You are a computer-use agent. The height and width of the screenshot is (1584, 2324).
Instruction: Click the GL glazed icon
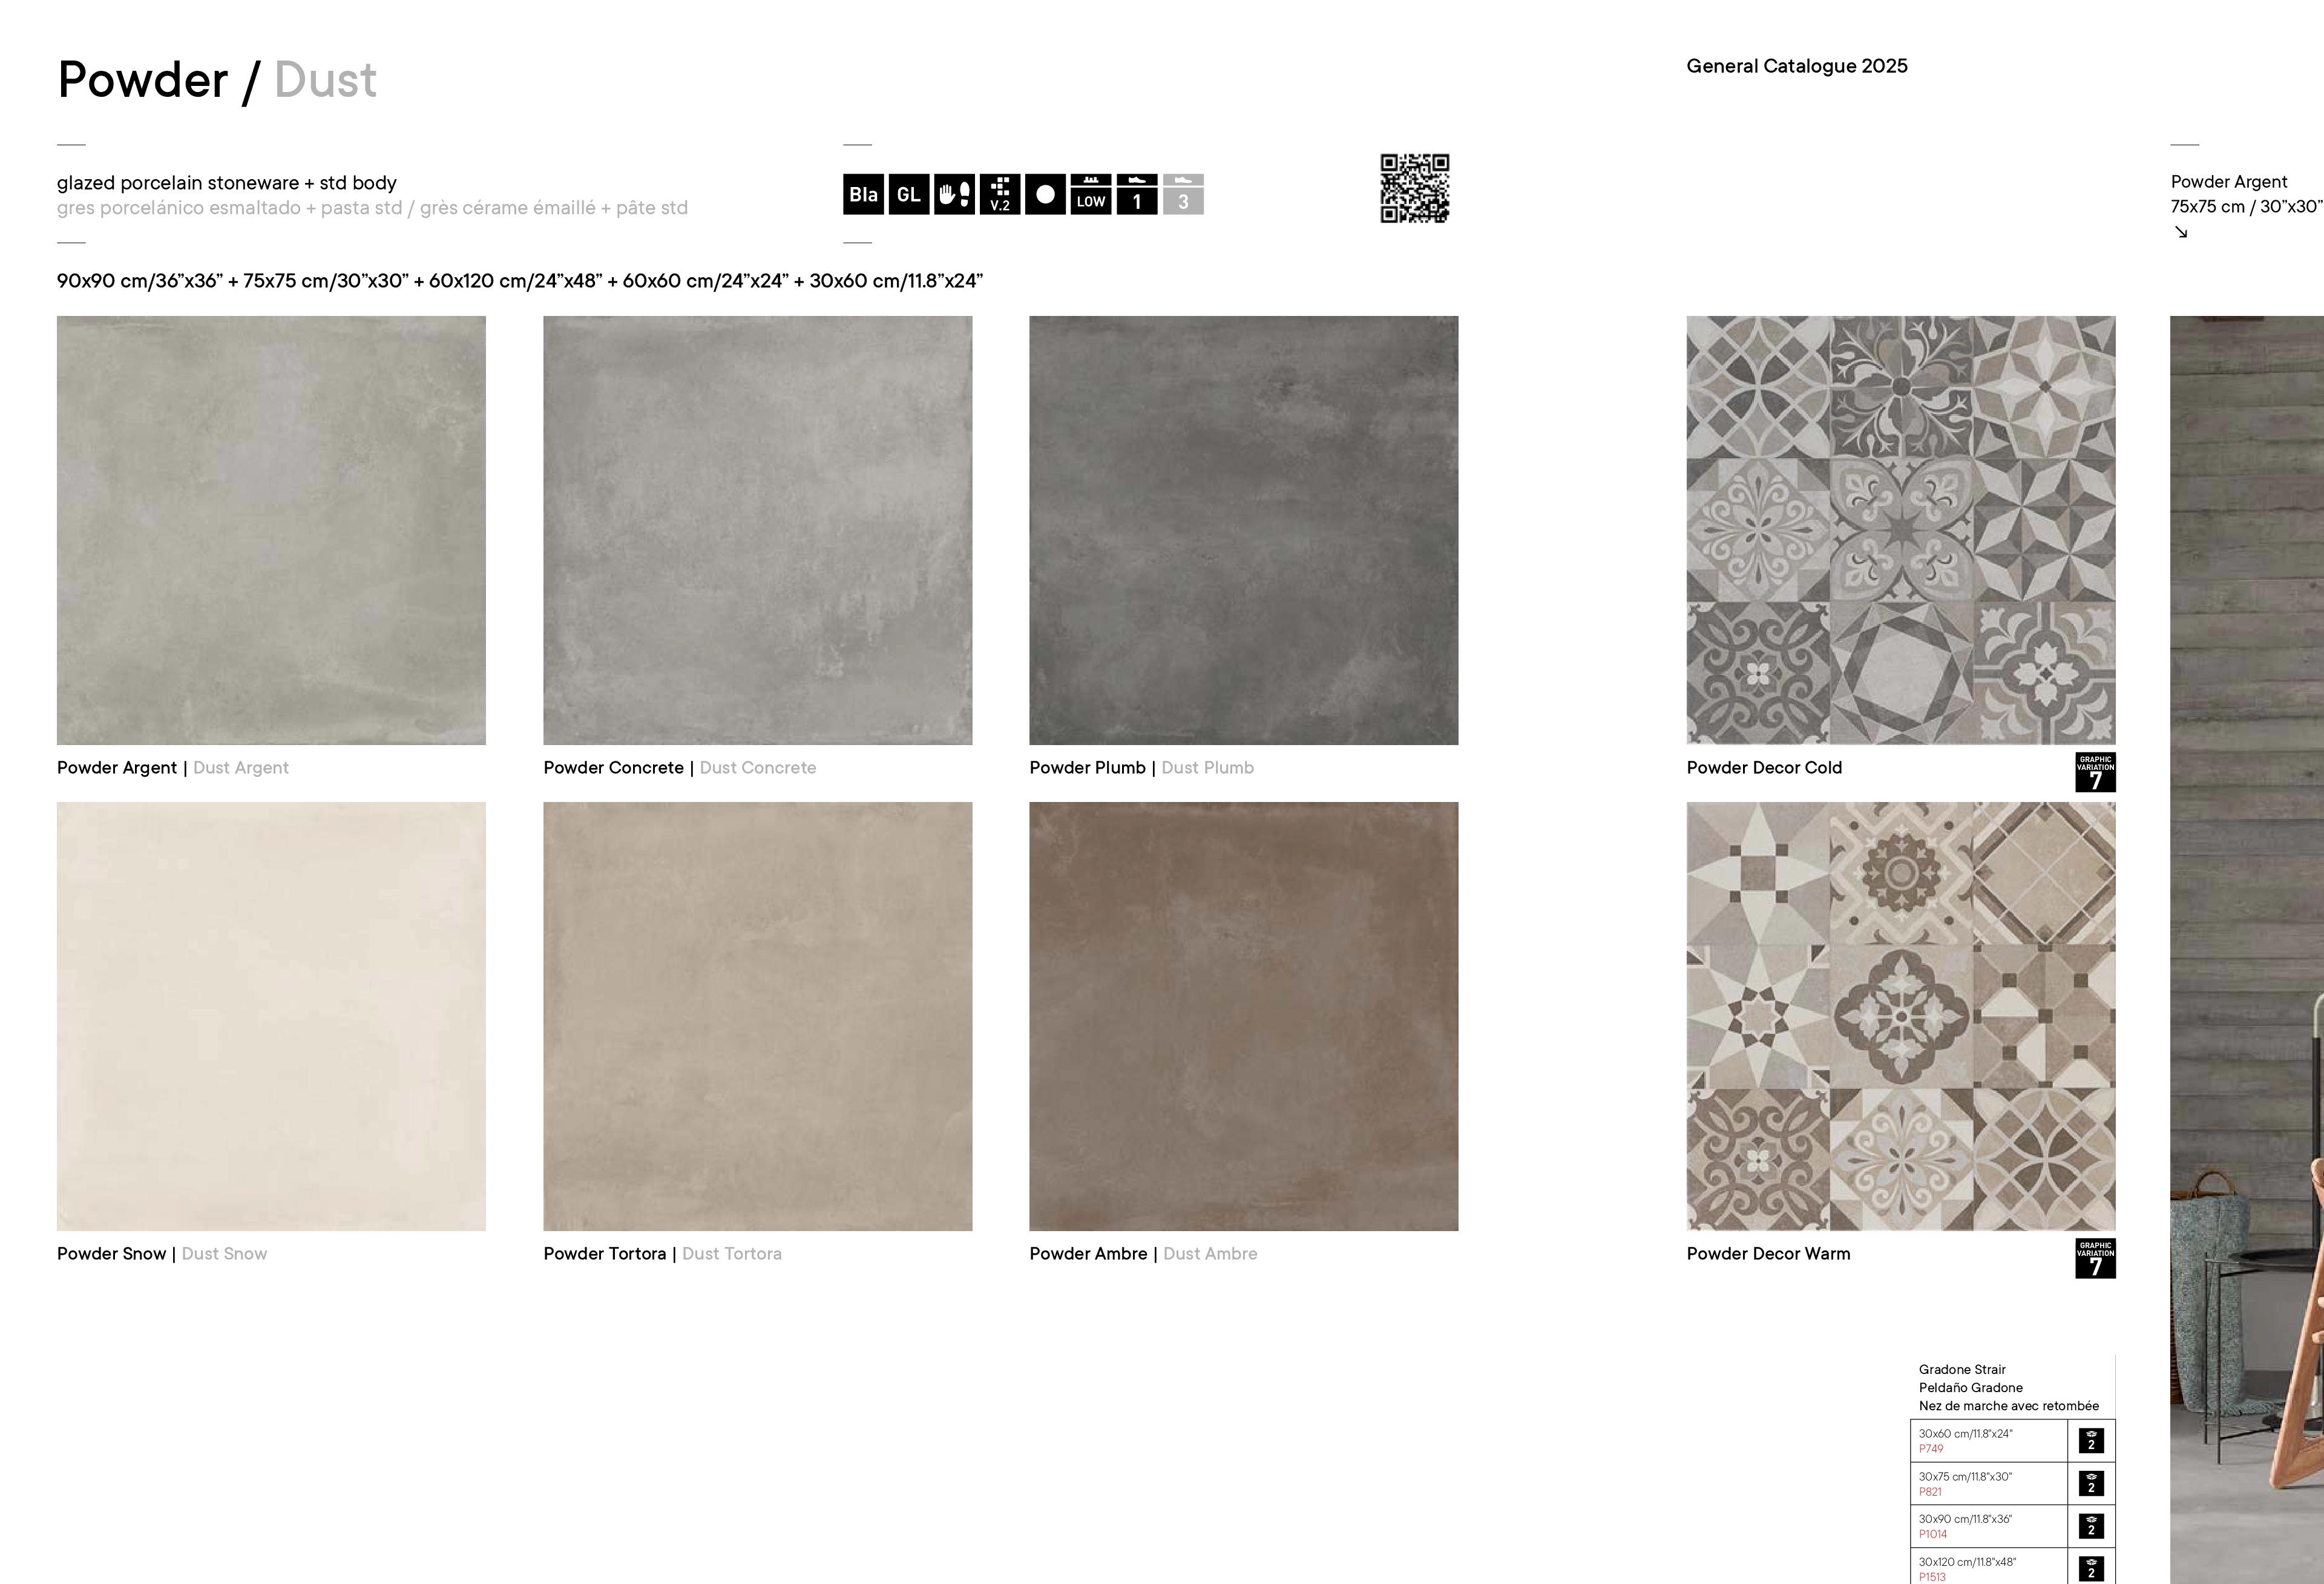coord(909,194)
